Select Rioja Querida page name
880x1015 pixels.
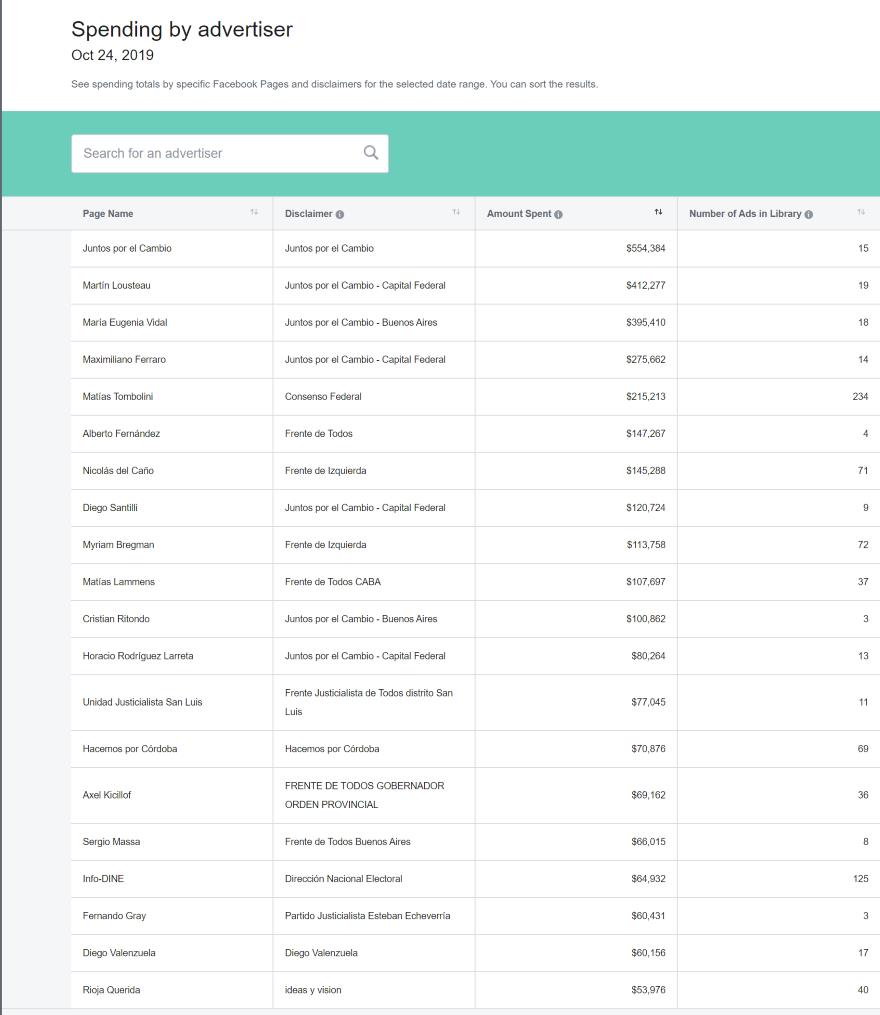pos(111,990)
